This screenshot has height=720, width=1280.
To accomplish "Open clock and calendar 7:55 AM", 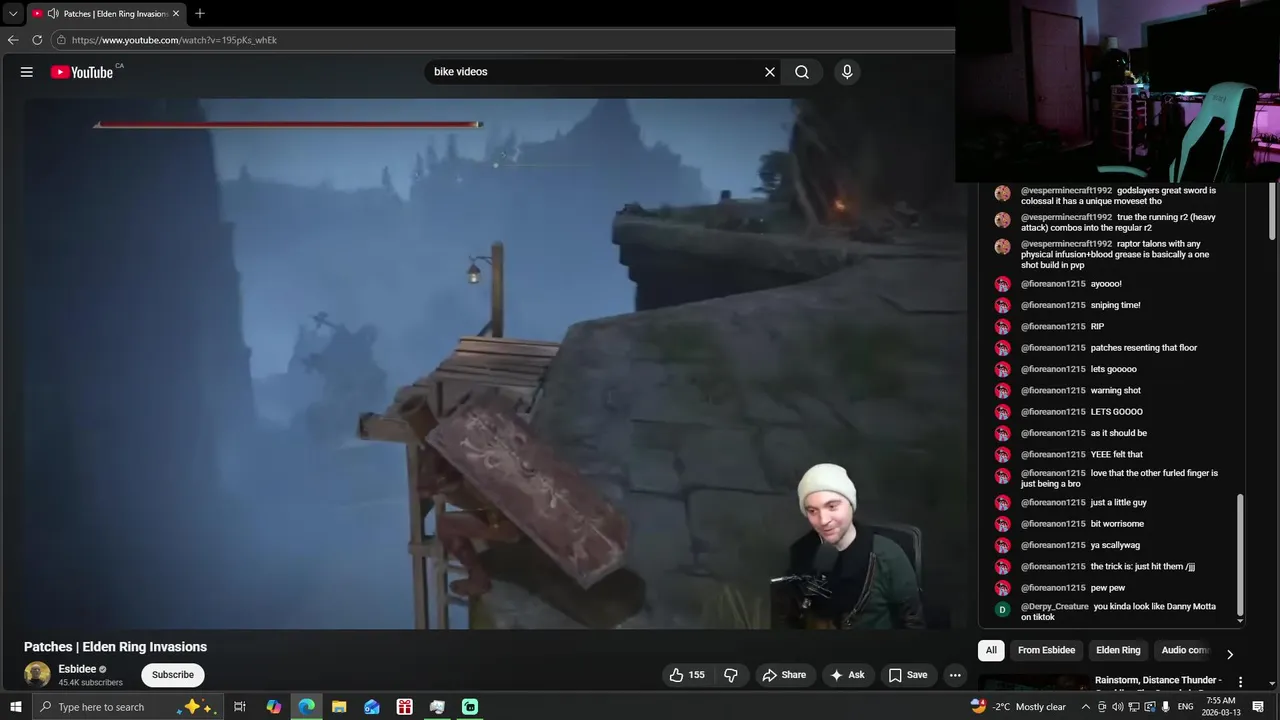I will 1221,707.
